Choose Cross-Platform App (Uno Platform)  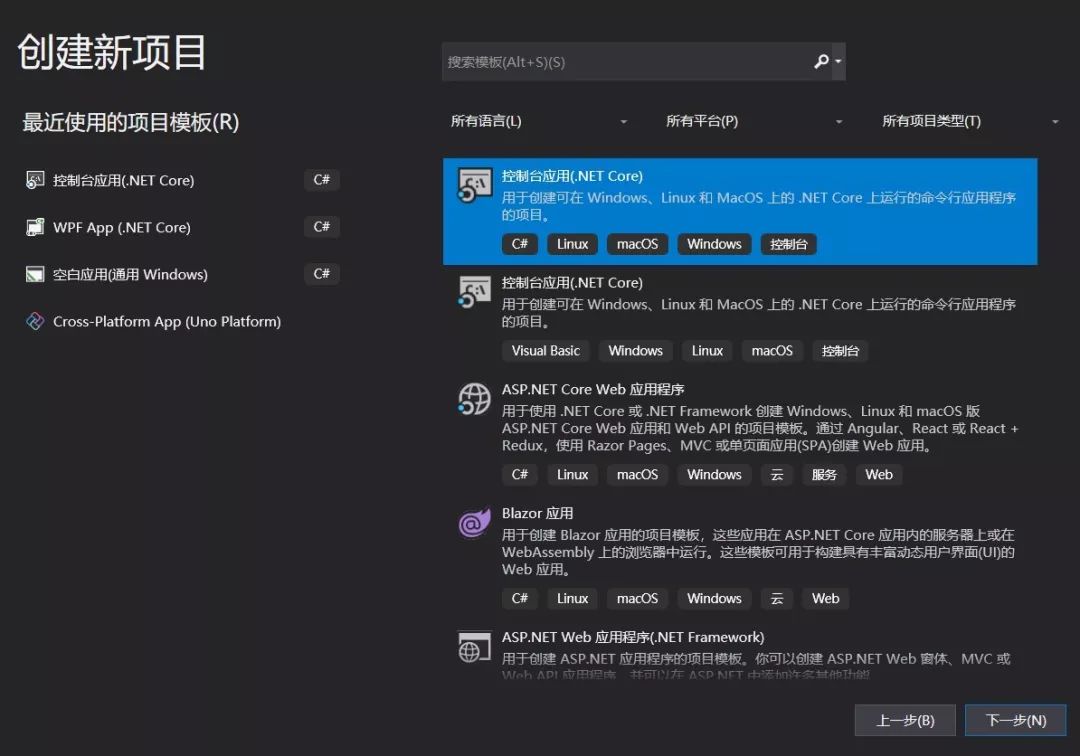(x=167, y=322)
